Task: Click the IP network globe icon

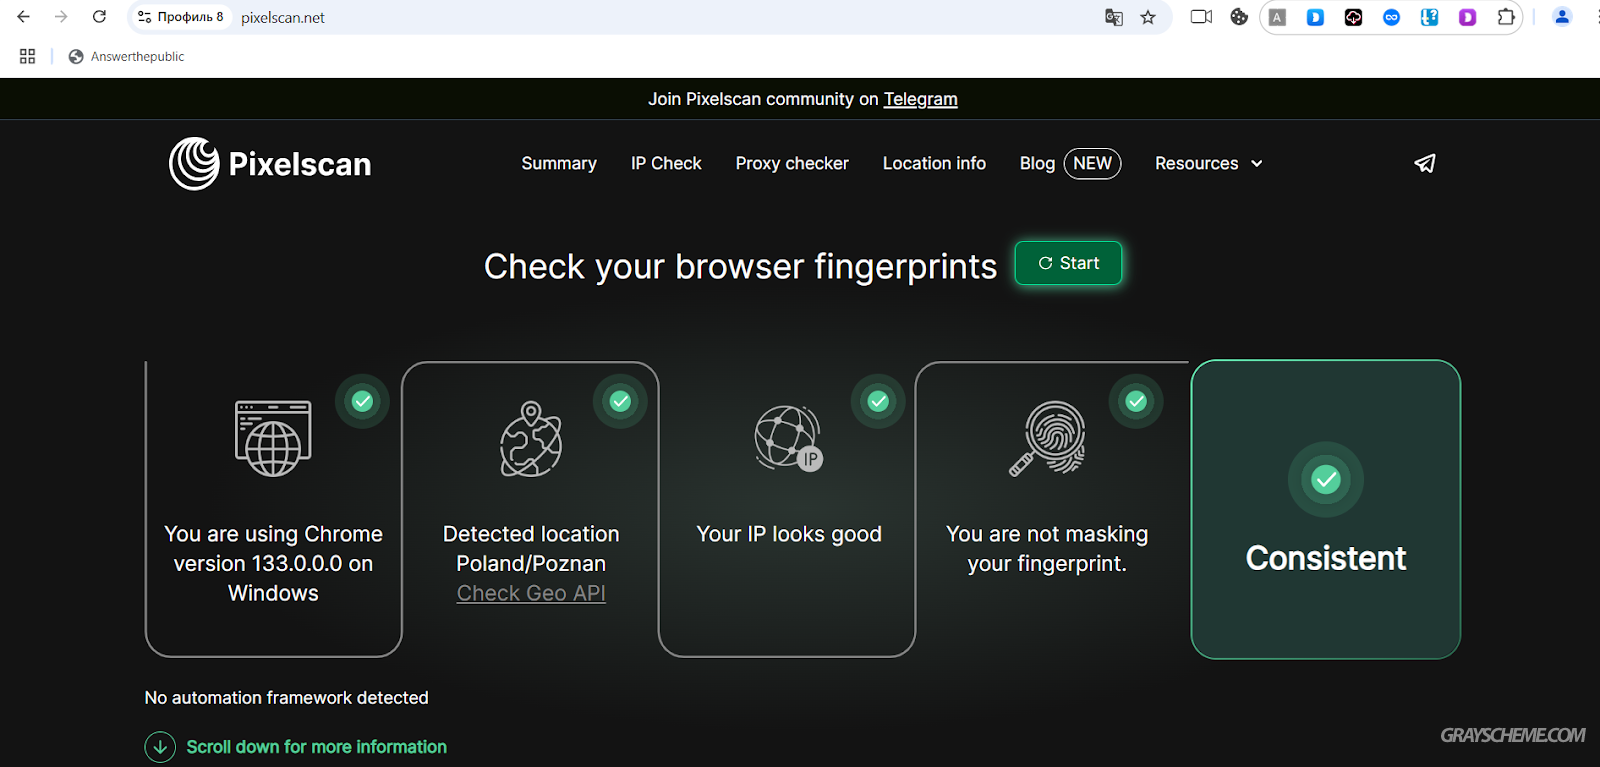Action: tap(789, 438)
